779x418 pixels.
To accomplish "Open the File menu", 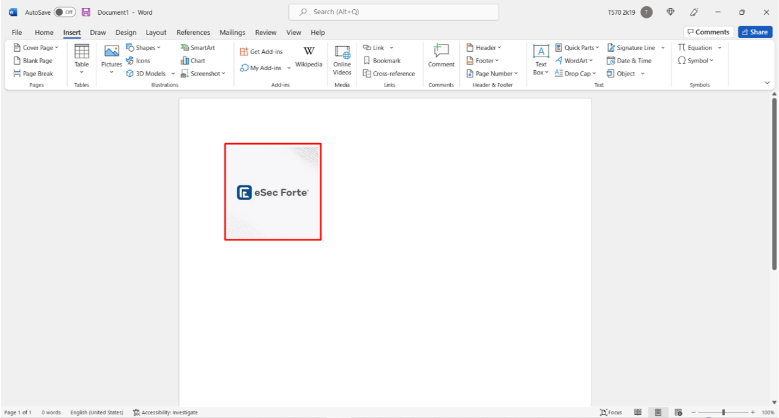I will pyautogui.click(x=17, y=32).
